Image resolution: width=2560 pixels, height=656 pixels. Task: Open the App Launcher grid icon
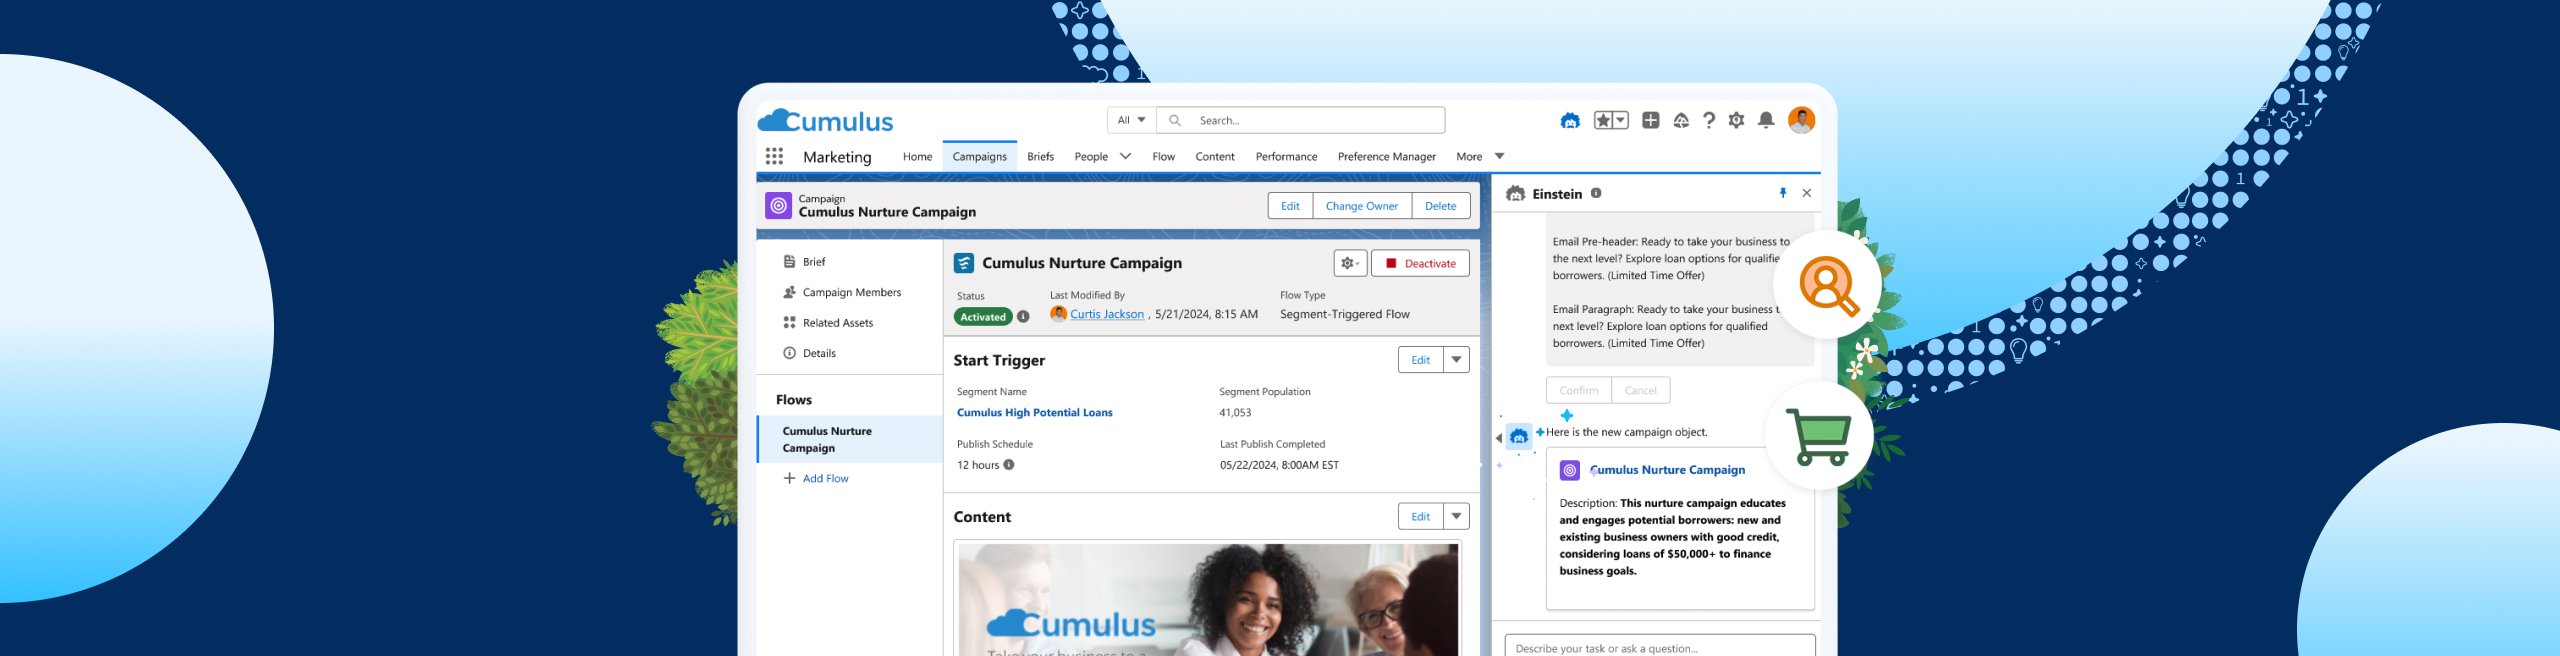[774, 156]
